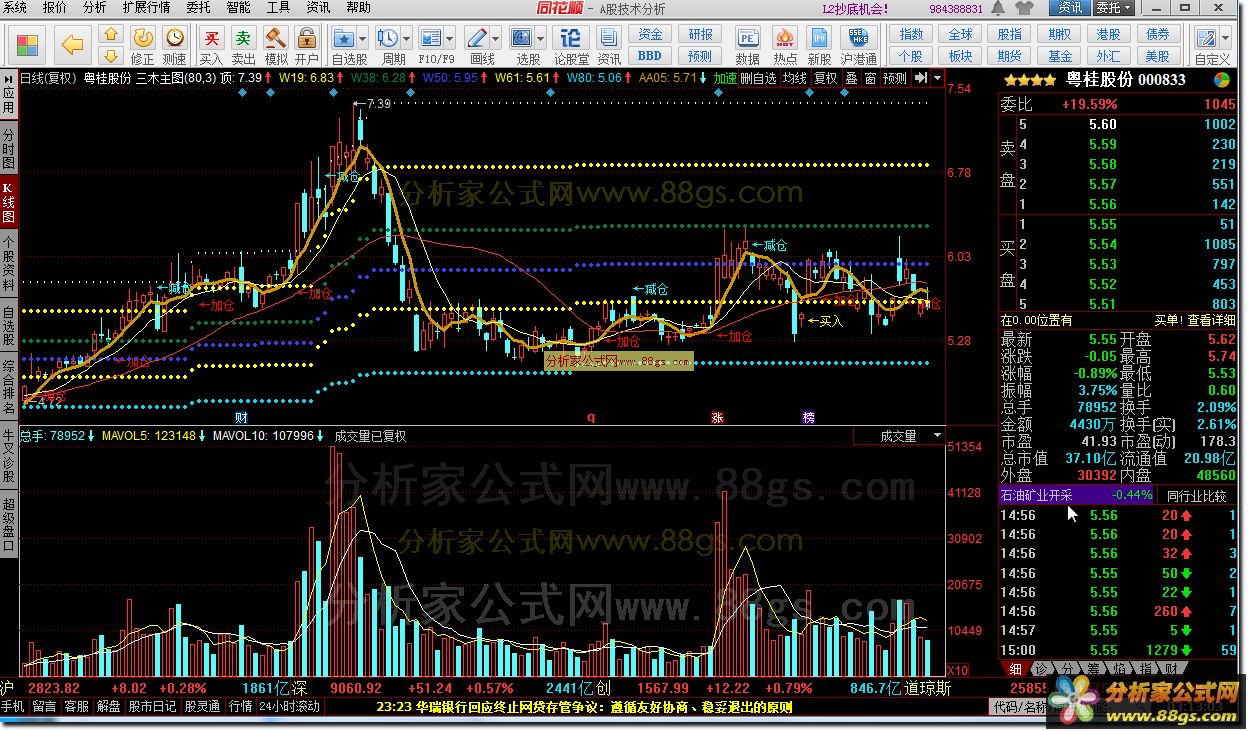1248x731 pixels.
Task: Expand the 选股 dropdown arrow
Action: coord(542,39)
